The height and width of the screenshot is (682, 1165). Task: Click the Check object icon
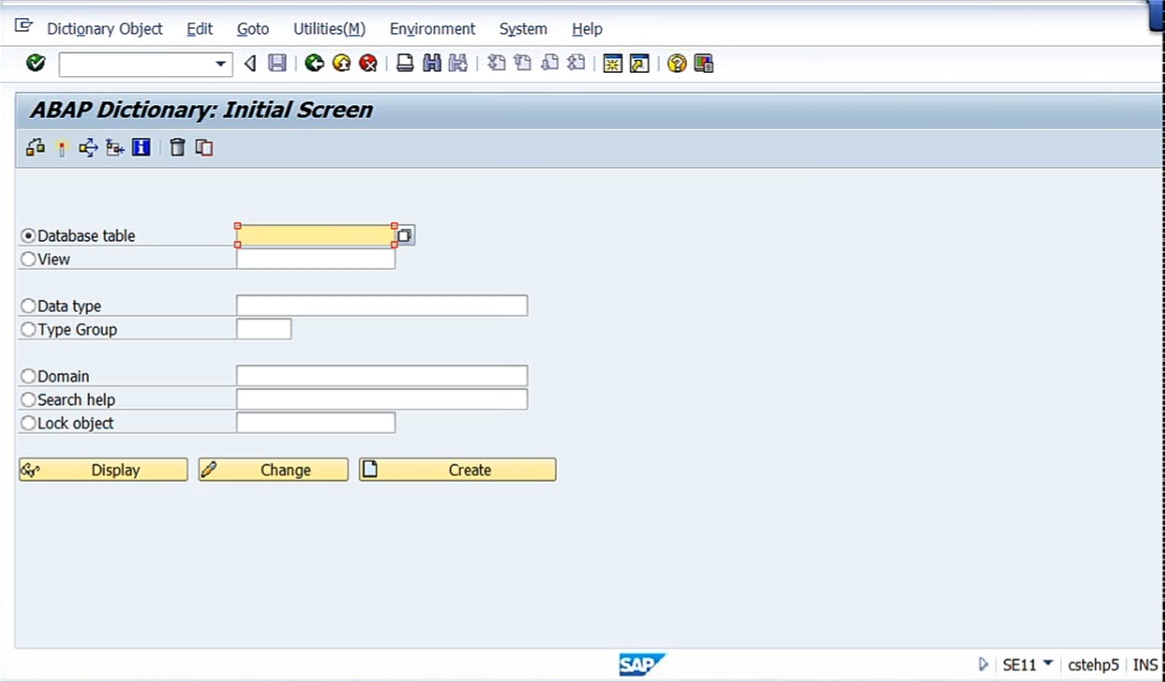point(35,147)
